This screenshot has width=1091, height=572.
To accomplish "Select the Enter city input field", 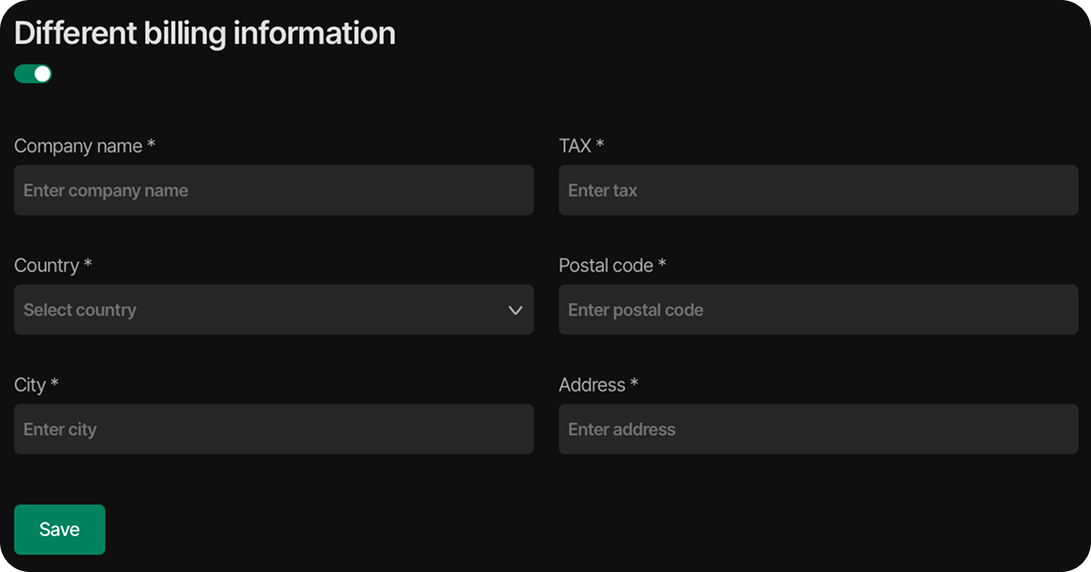I will coord(273,429).
